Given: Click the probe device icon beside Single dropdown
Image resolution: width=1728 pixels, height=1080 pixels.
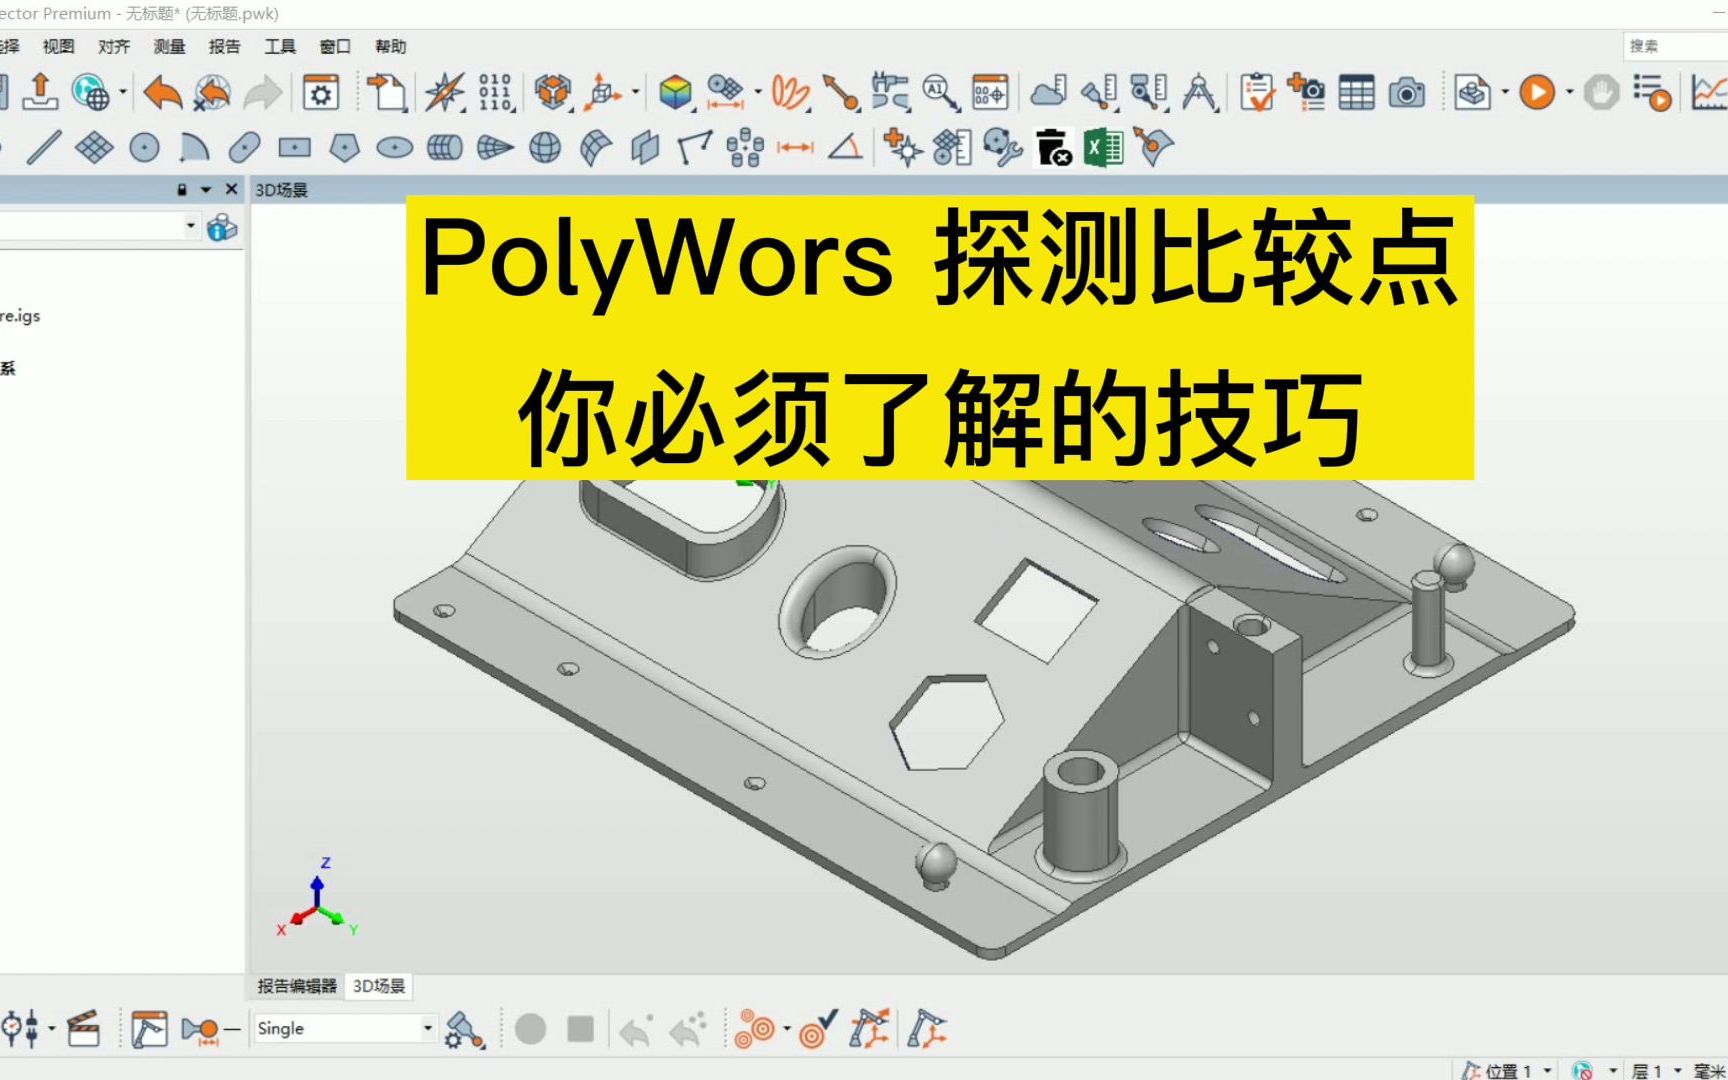Looking at the screenshot, I should pos(465,1029).
